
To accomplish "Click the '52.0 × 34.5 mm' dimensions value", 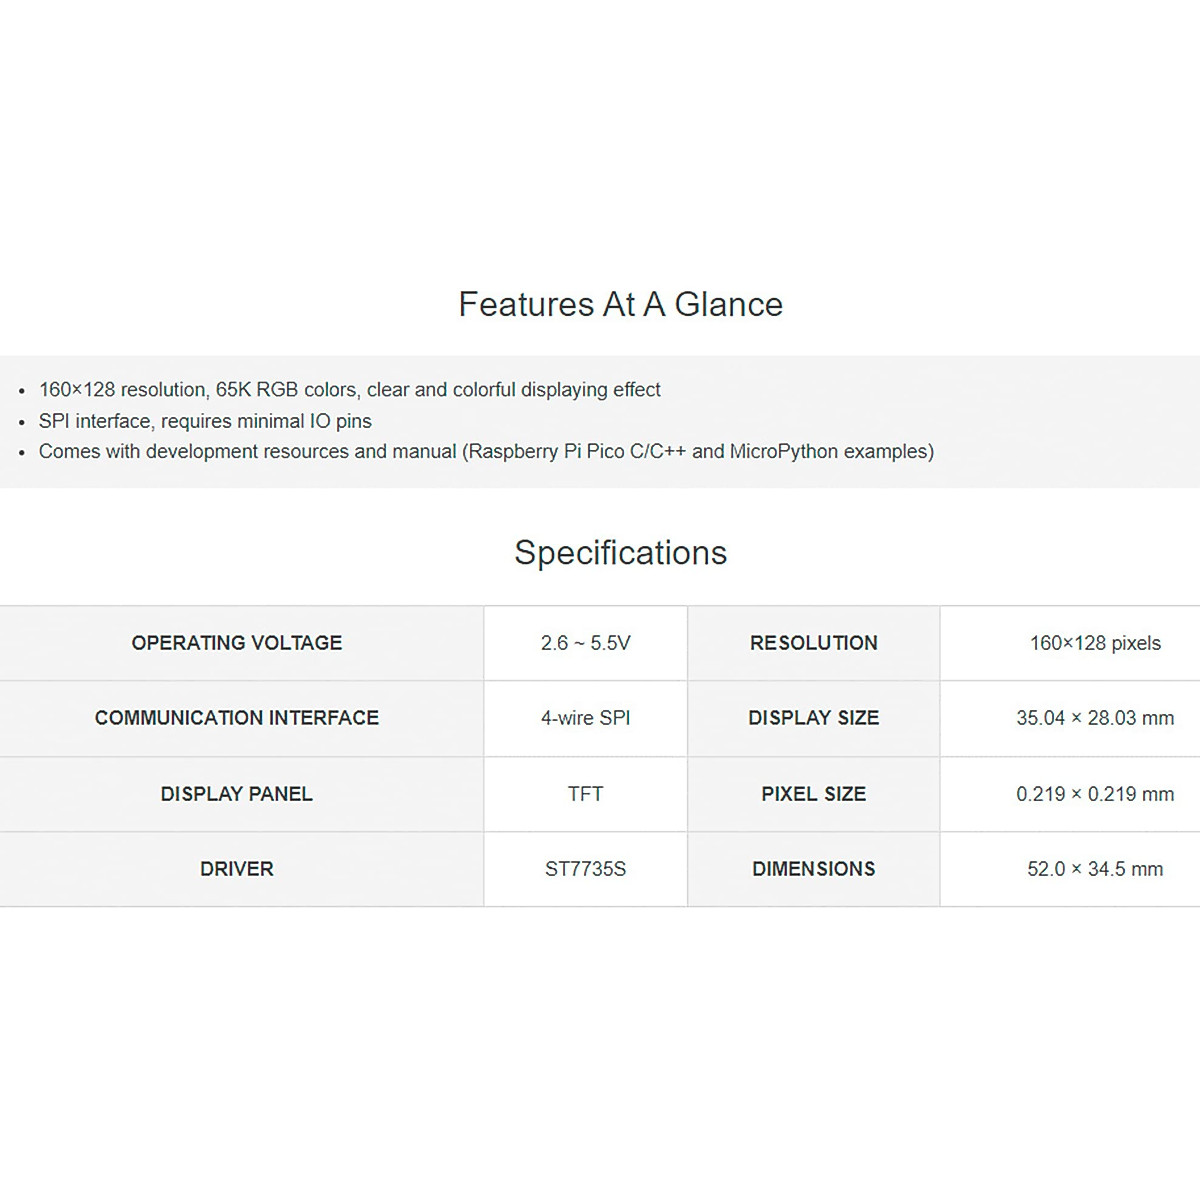I will tap(1095, 869).
